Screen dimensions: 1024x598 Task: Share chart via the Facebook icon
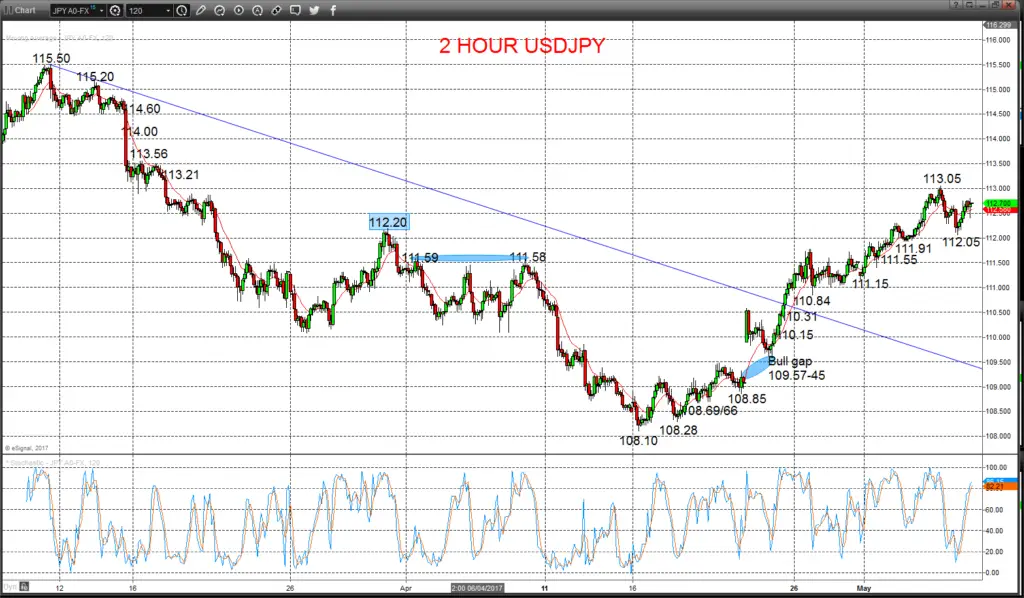click(x=333, y=10)
